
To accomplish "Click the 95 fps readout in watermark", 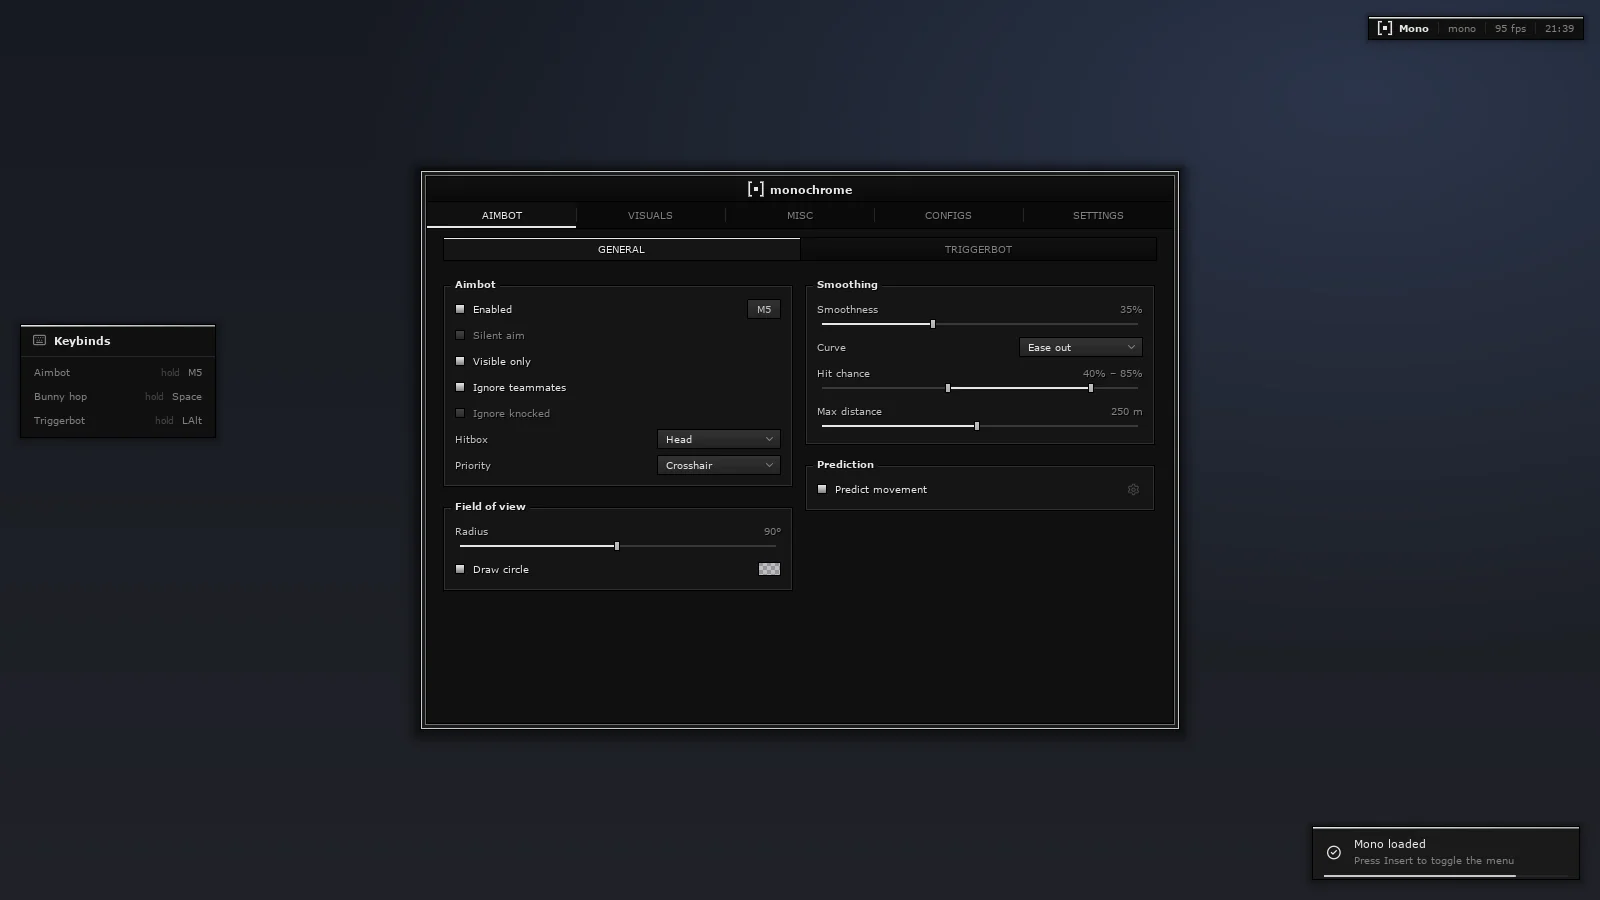I will [x=1510, y=28].
